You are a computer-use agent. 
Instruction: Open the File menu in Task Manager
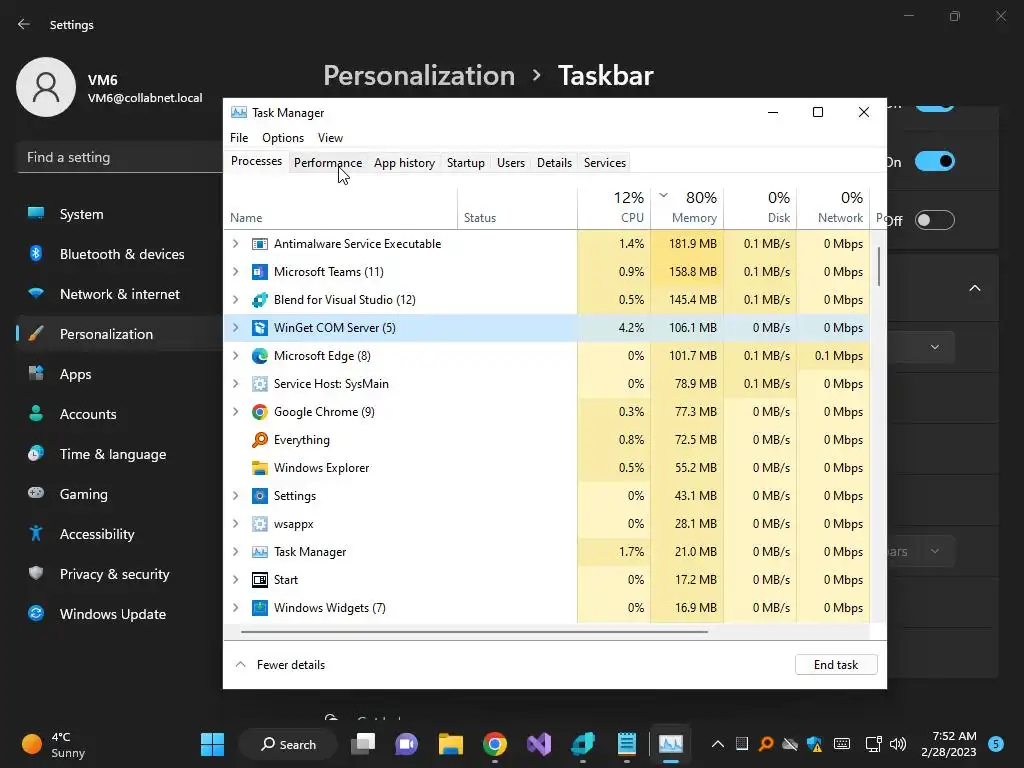click(x=239, y=138)
